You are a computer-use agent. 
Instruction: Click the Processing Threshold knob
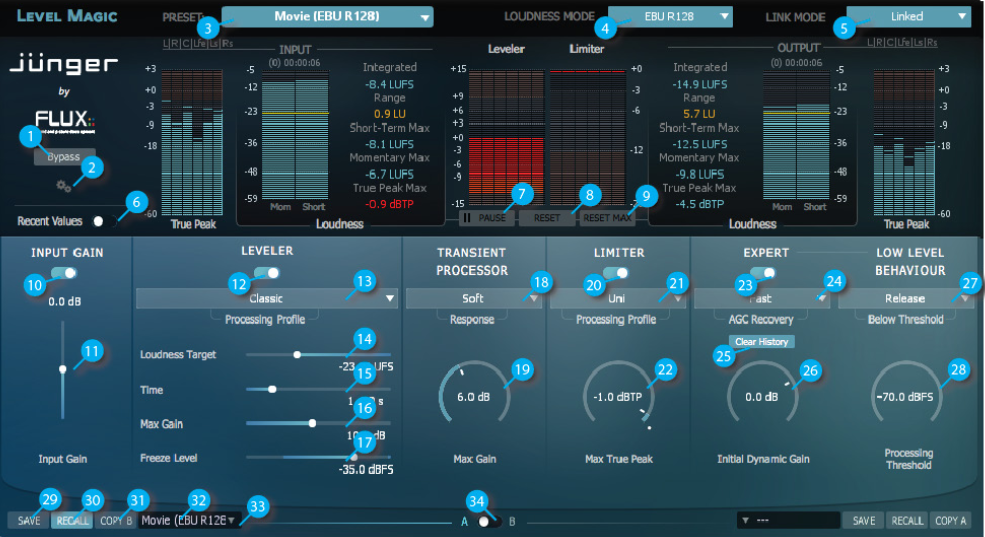click(x=907, y=396)
